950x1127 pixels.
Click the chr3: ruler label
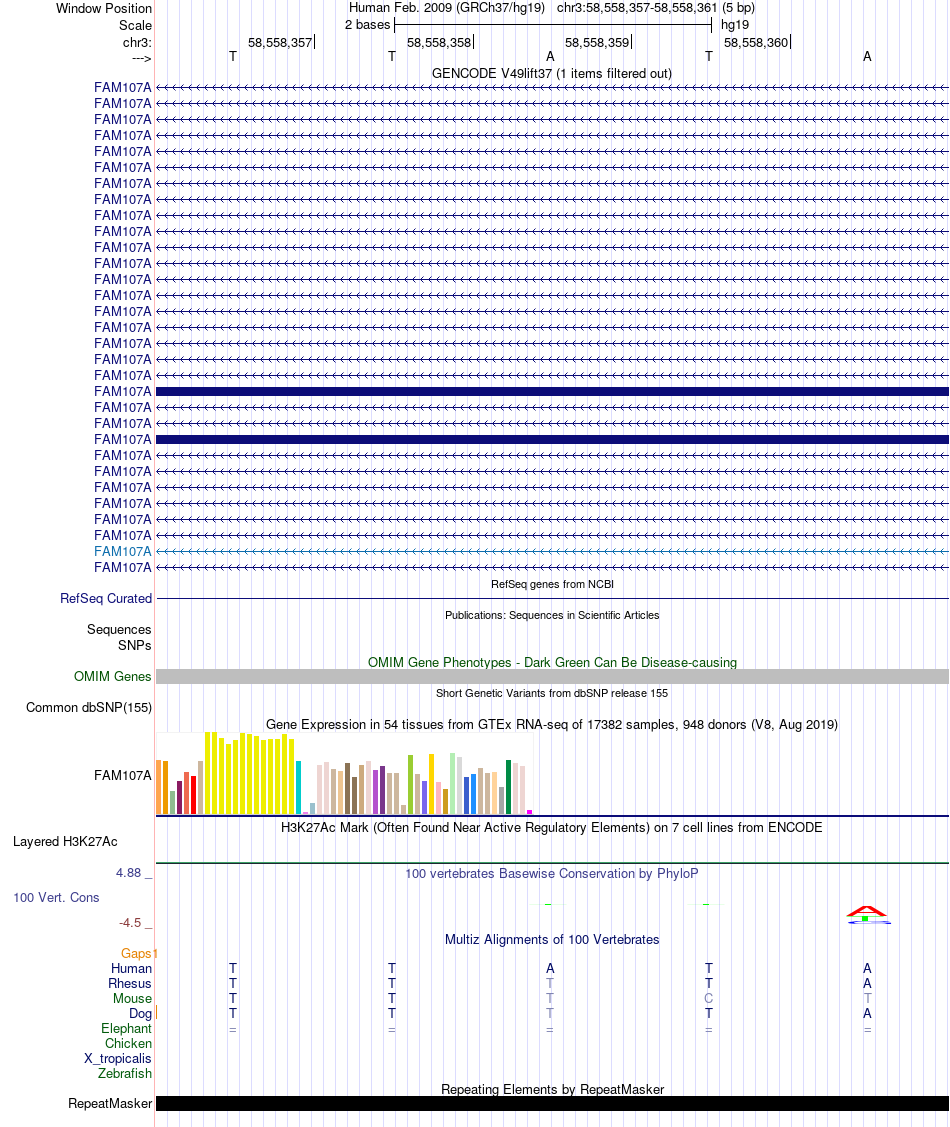(137, 42)
